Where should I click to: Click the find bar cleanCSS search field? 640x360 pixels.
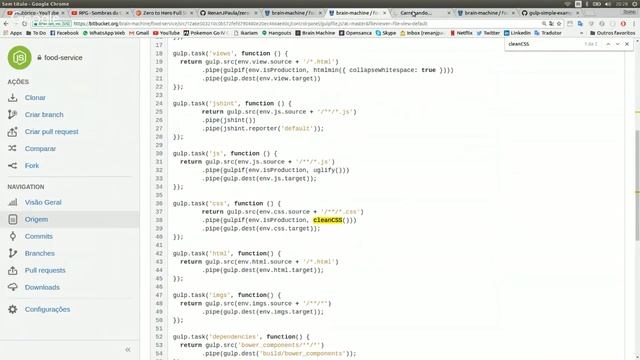coord(543,44)
